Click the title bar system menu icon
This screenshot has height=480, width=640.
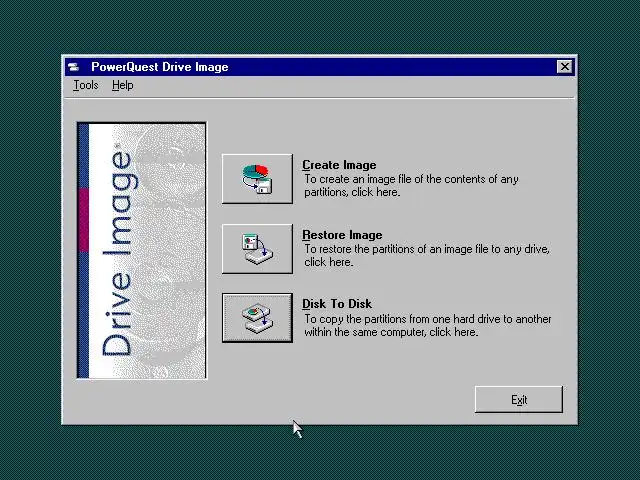tap(74, 67)
